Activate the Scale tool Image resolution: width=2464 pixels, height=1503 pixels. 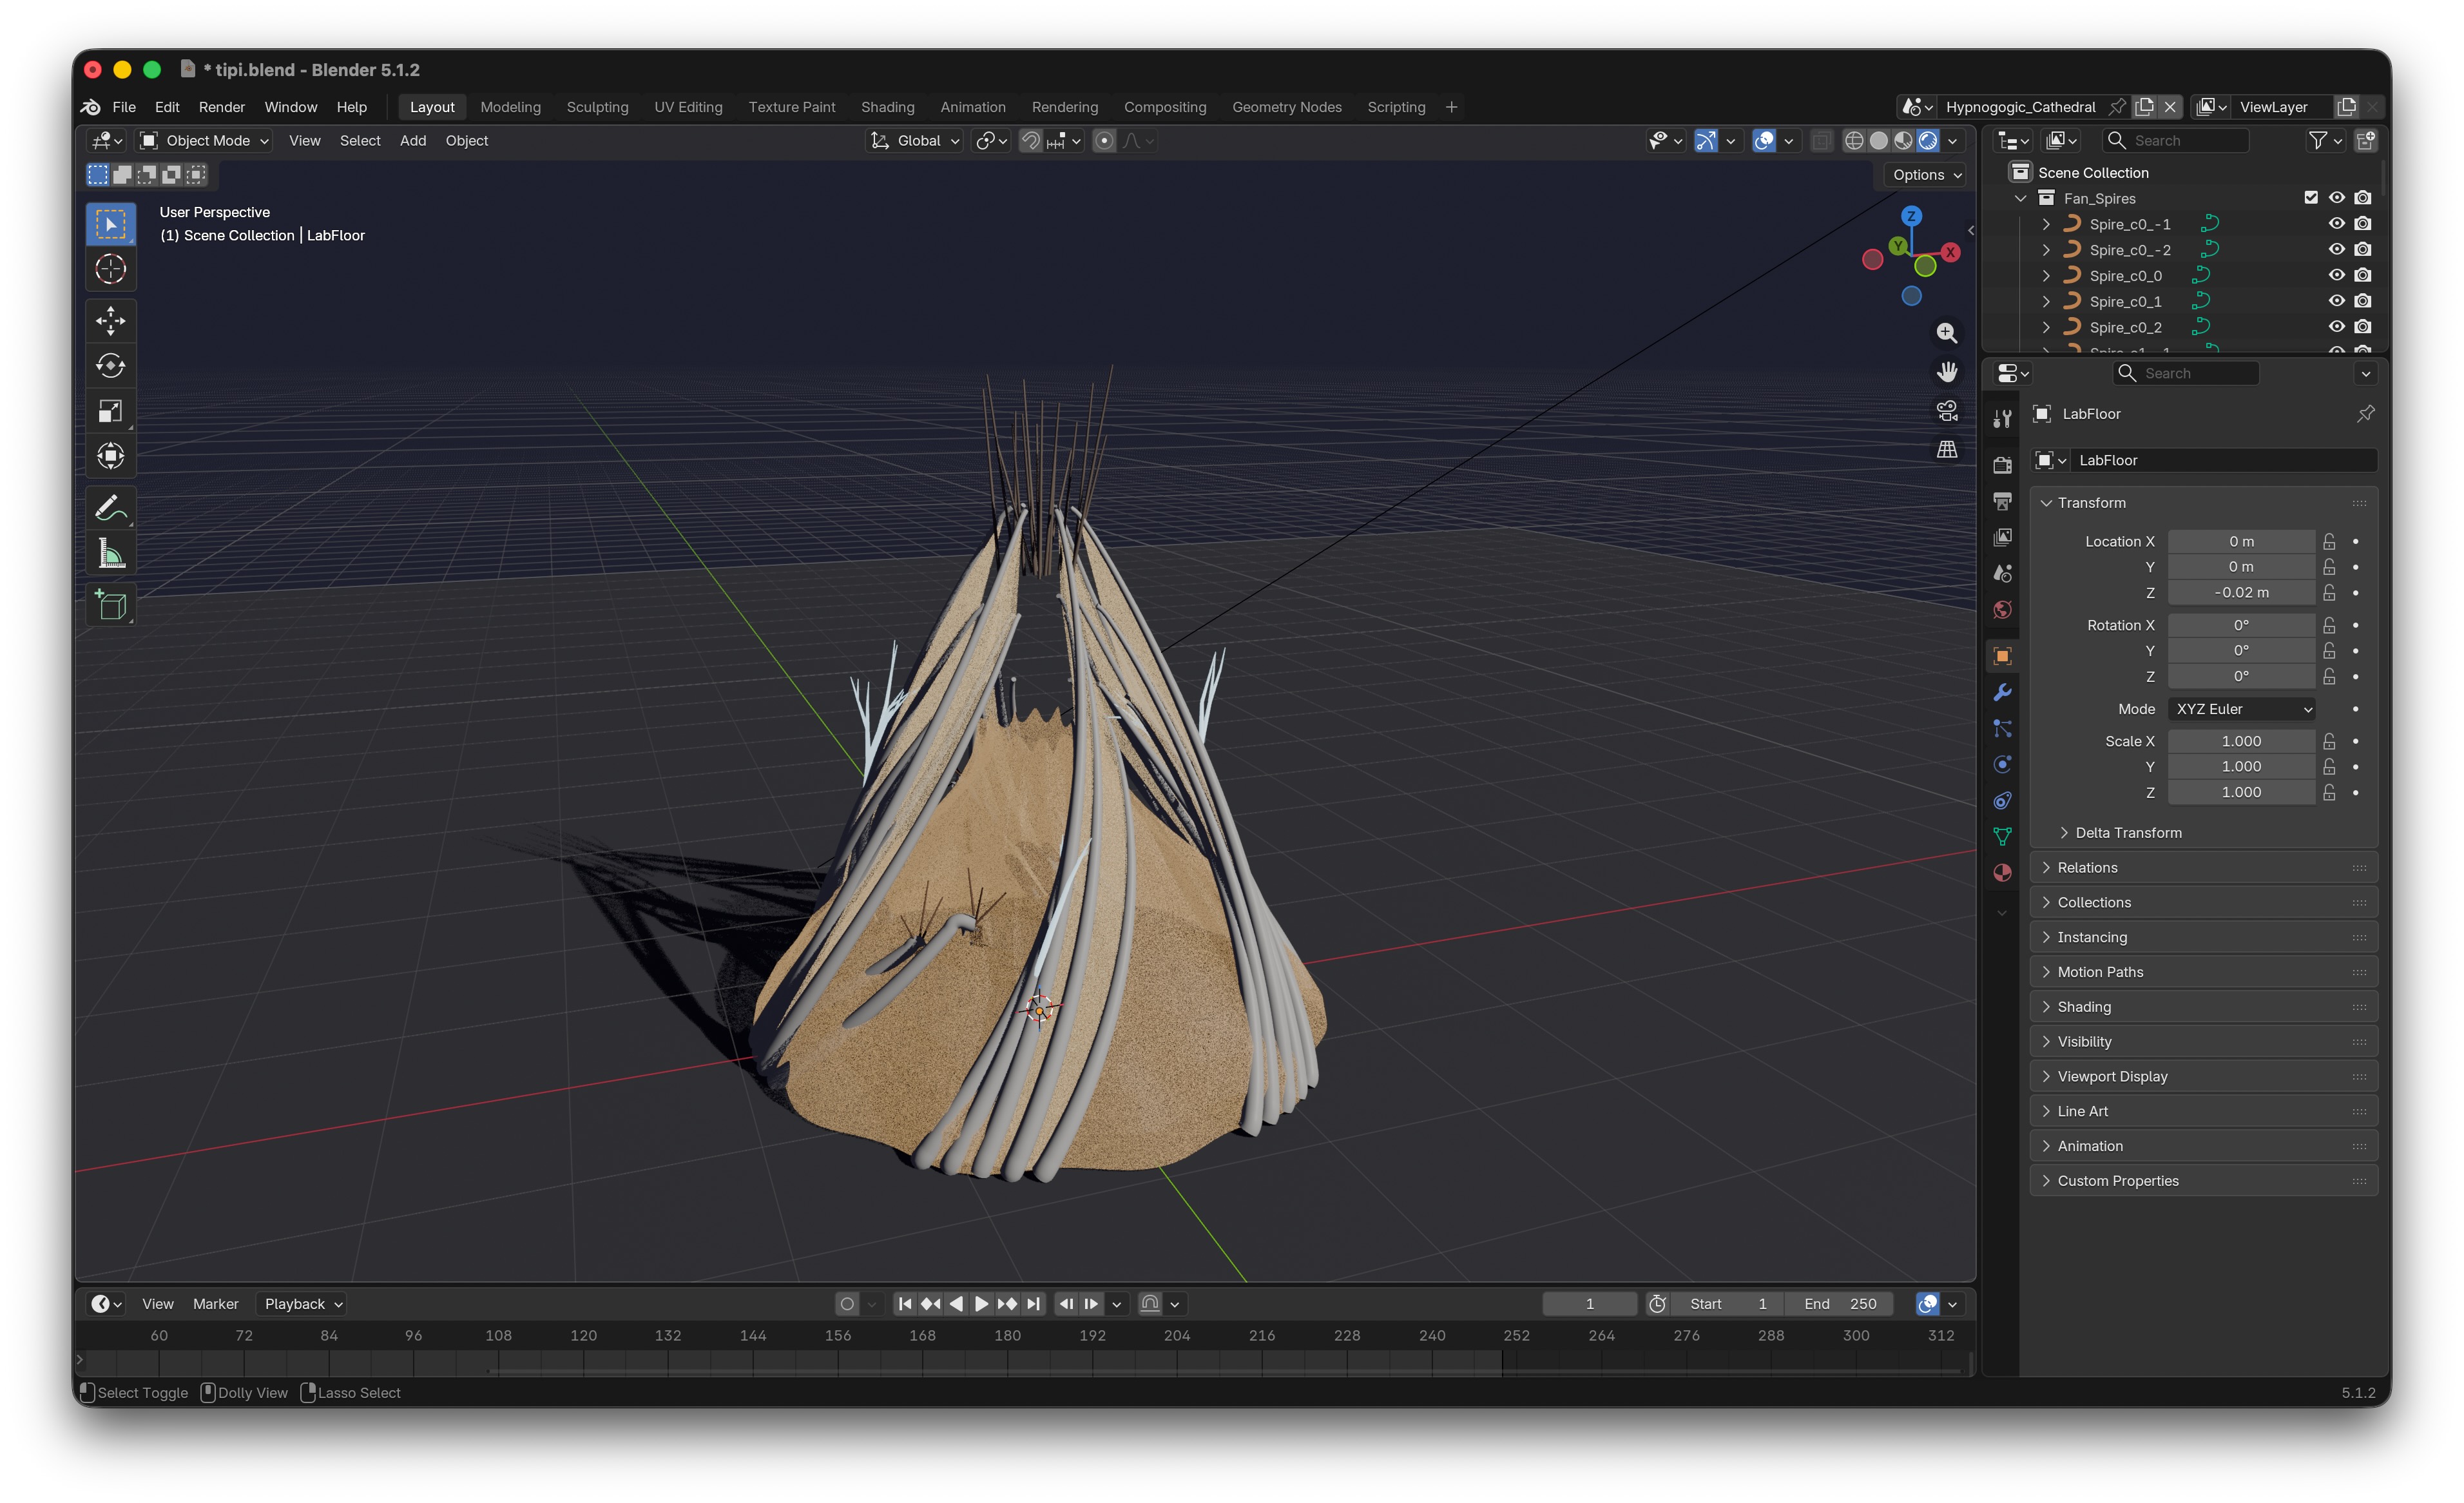click(x=110, y=411)
